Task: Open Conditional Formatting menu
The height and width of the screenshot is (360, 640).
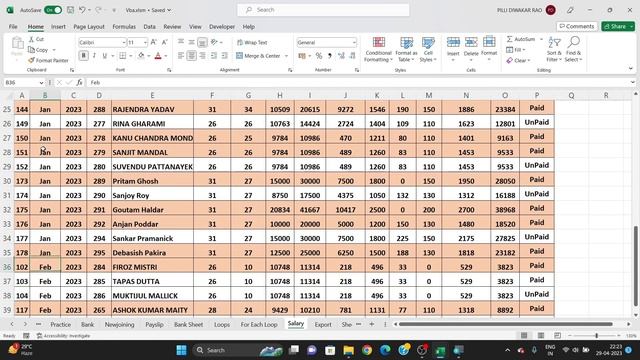Action: (378, 49)
